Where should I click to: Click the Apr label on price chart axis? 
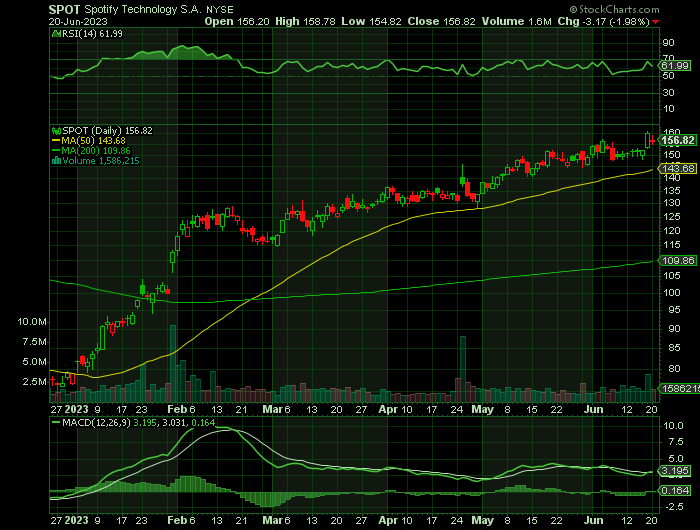click(x=388, y=409)
